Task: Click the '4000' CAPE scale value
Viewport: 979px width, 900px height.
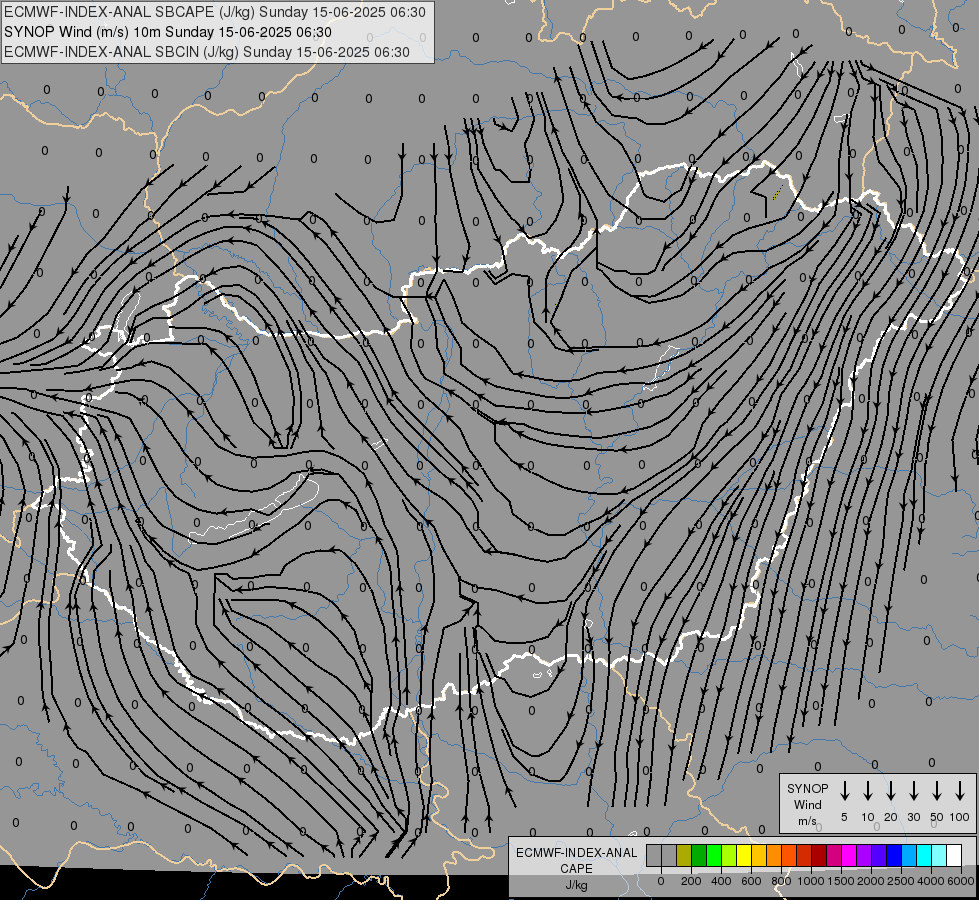Action: tap(931, 881)
